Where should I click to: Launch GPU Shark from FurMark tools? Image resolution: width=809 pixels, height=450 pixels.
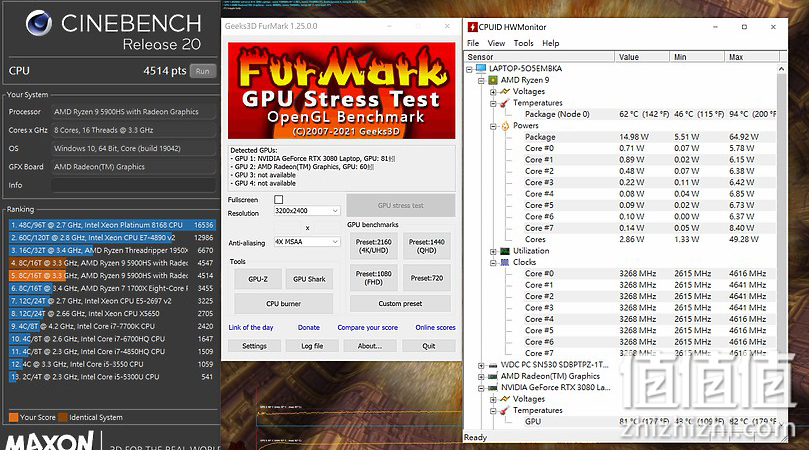pyautogui.click(x=309, y=279)
